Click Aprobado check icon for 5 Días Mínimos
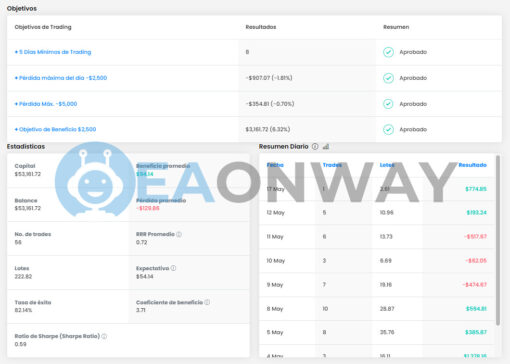510x364 pixels. tap(388, 52)
